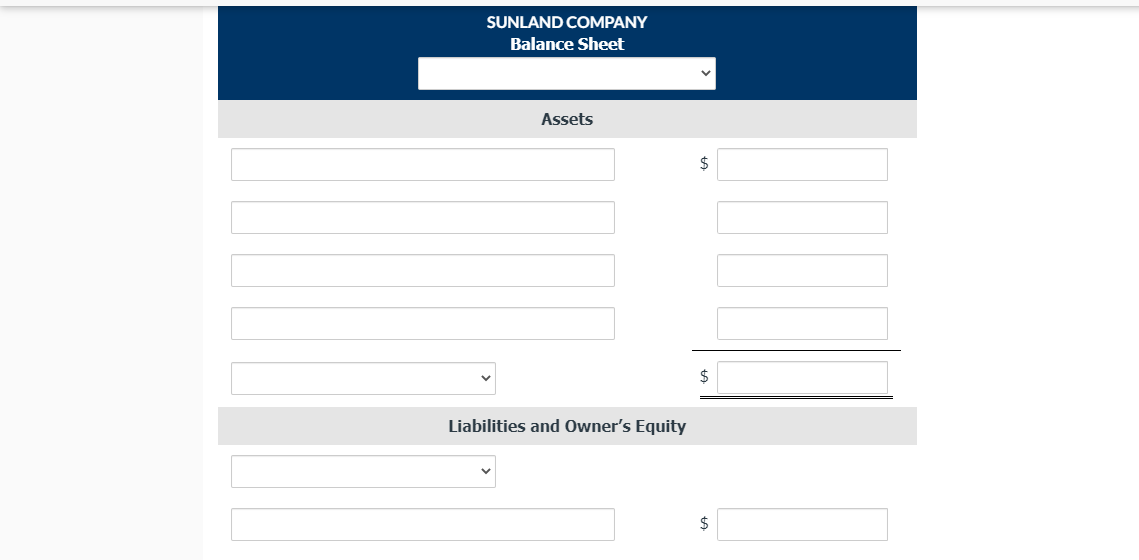
Task: Select the second asset amount field
Action: tap(802, 217)
